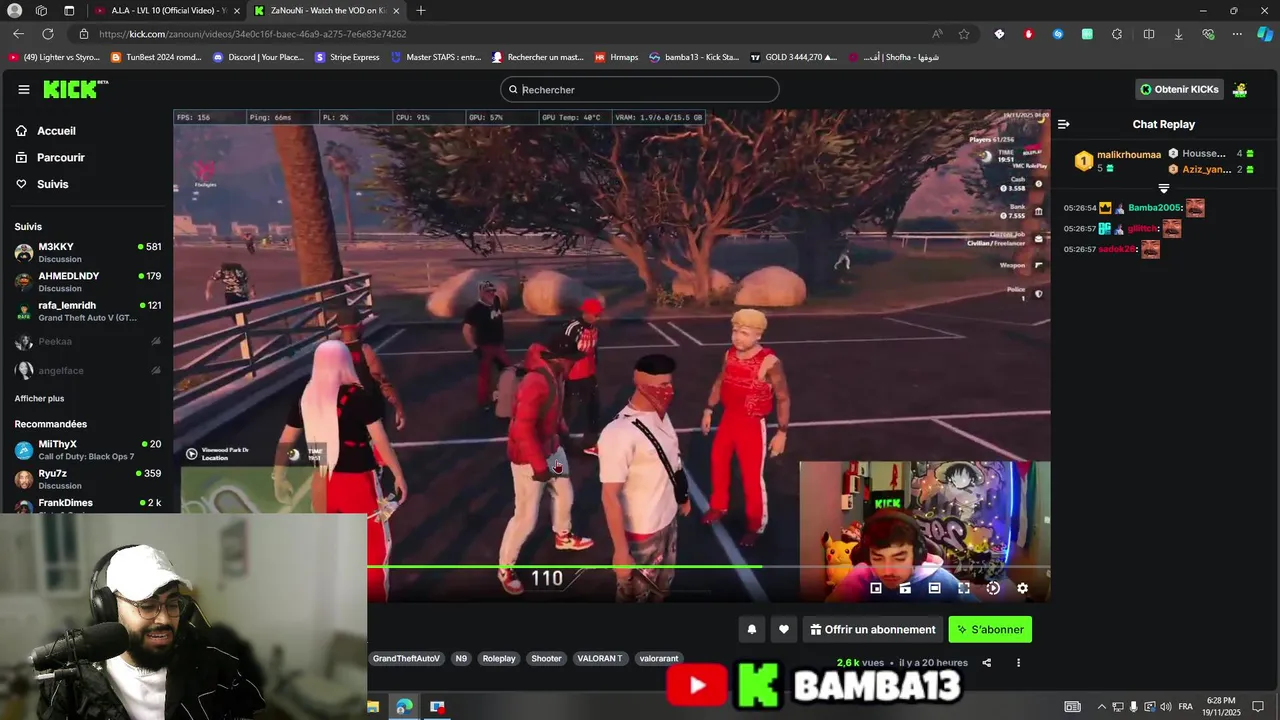Select the valorarant tag

pyautogui.click(x=659, y=658)
